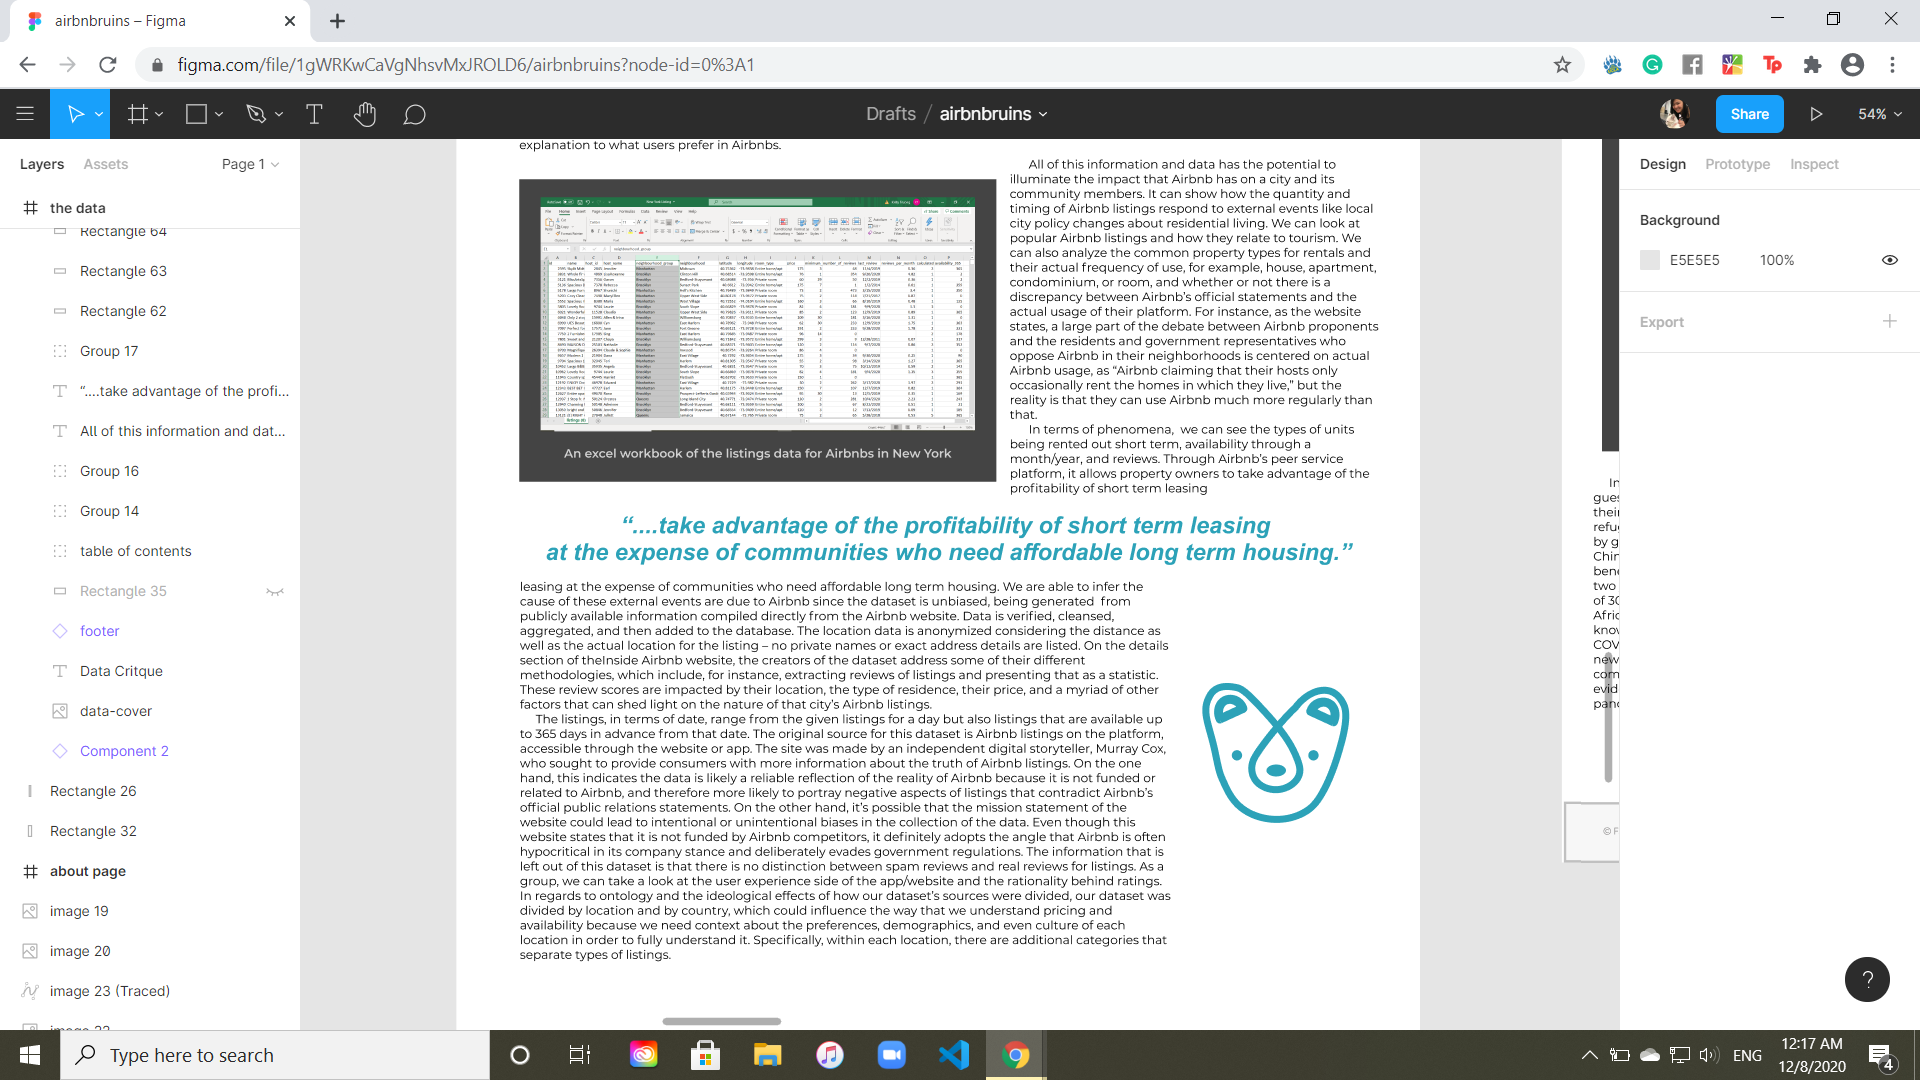This screenshot has width=1920, height=1080.
Task: Switch to the Prototype tab
Action: [1737, 164]
